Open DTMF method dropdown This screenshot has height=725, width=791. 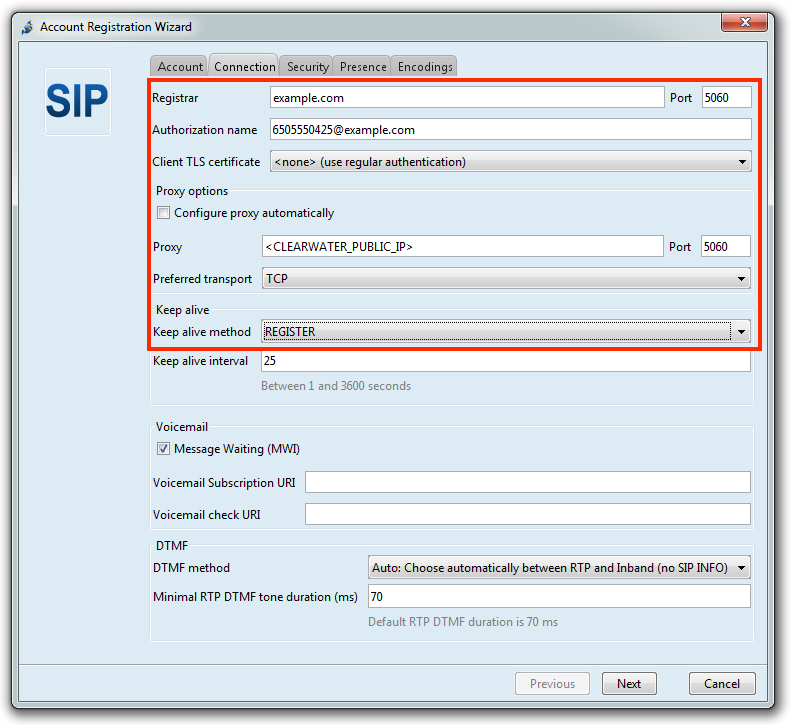tap(559, 568)
